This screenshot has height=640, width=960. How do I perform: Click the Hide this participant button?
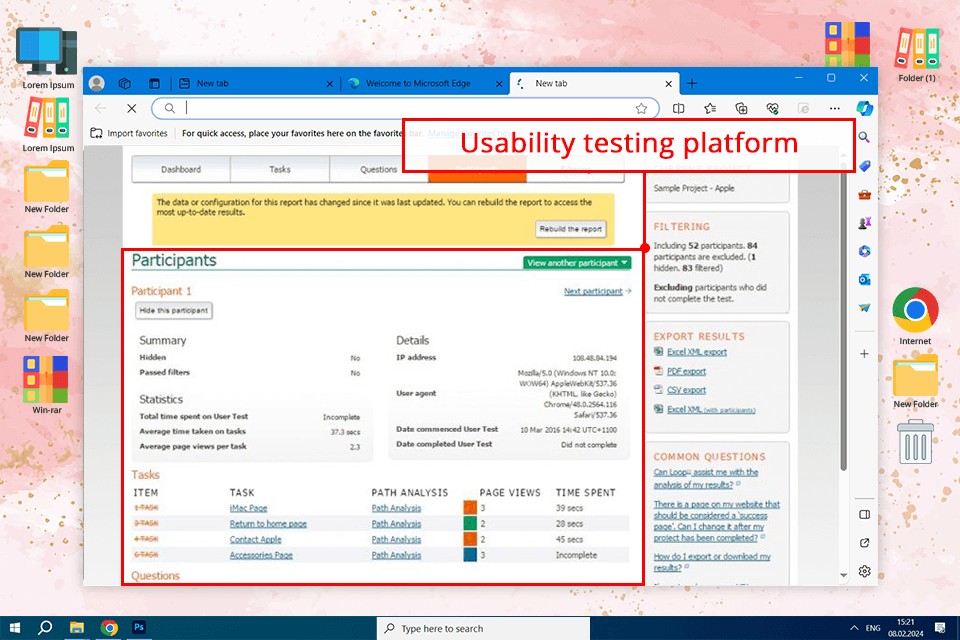click(174, 311)
